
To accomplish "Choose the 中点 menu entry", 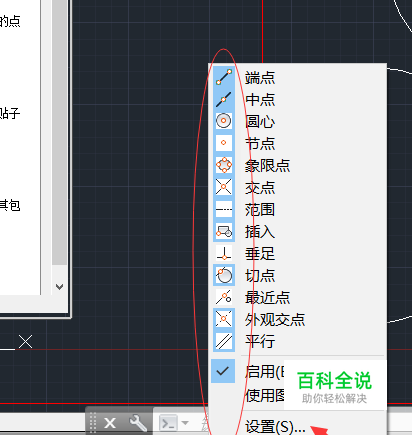I will [x=260, y=100].
